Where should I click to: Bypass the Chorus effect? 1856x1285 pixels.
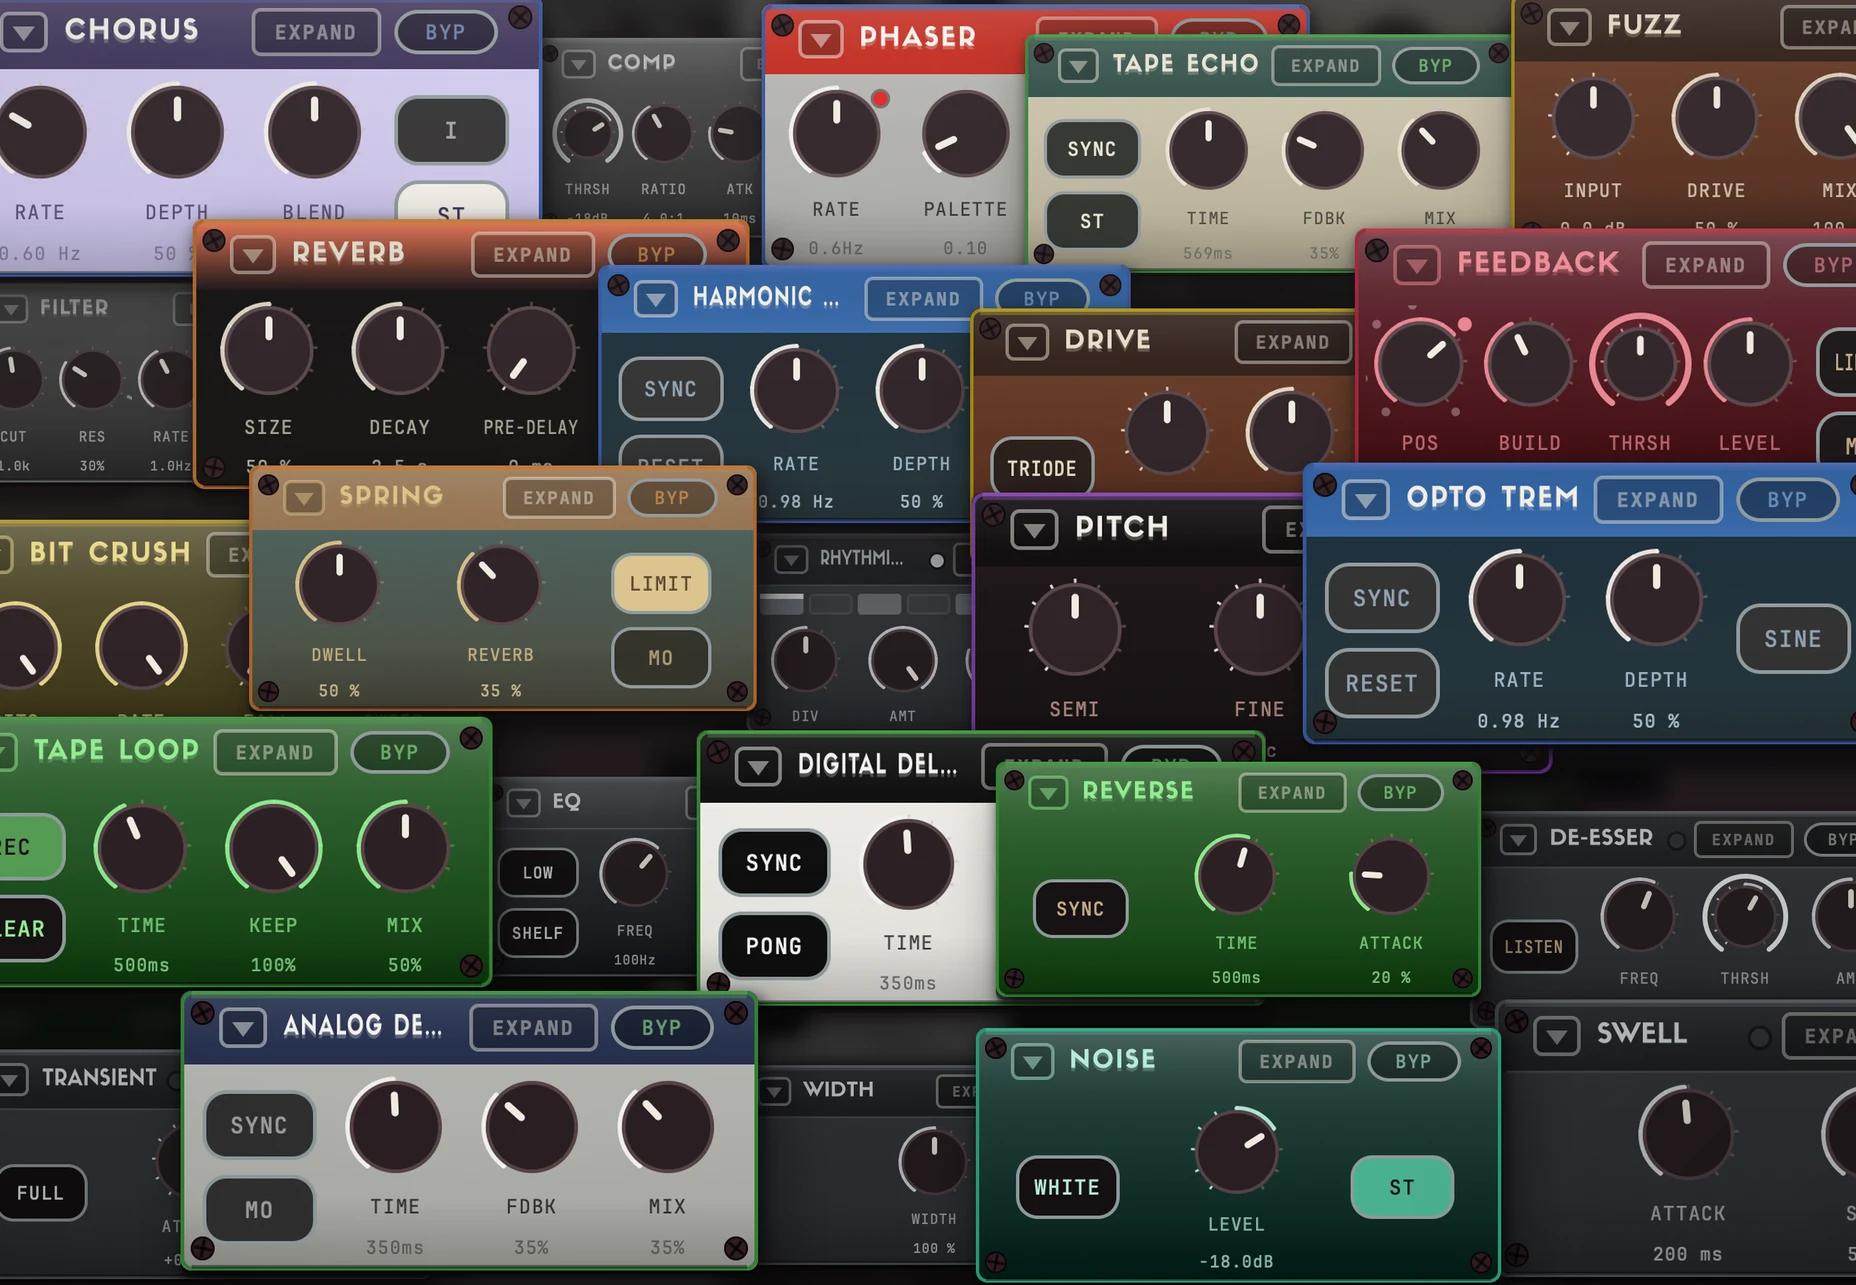coord(445,32)
